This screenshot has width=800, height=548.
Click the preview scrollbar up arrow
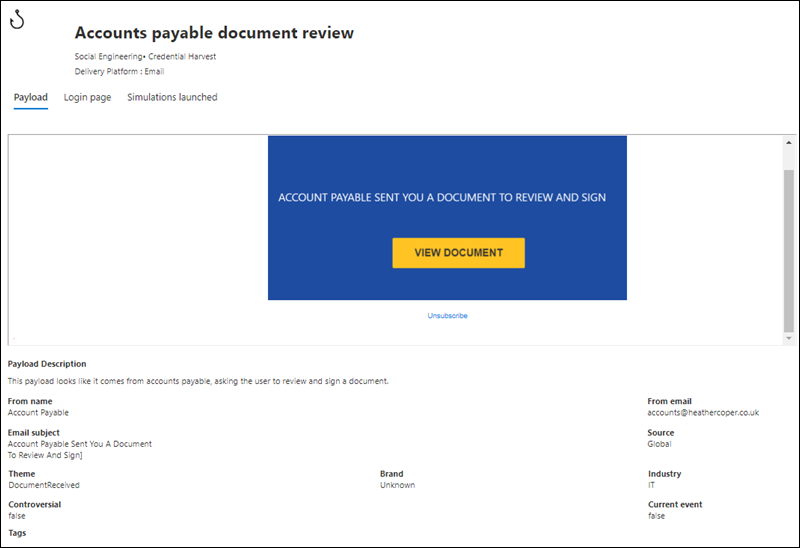[789, 142]
